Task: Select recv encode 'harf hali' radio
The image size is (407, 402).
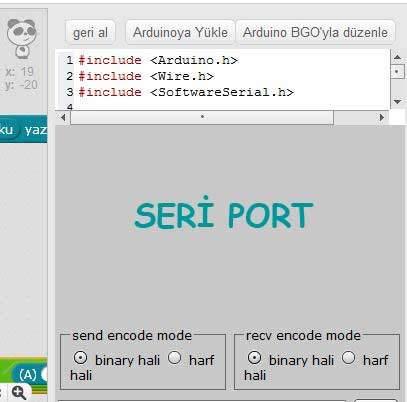Action: pyautogui.click(x=349, y=358)
